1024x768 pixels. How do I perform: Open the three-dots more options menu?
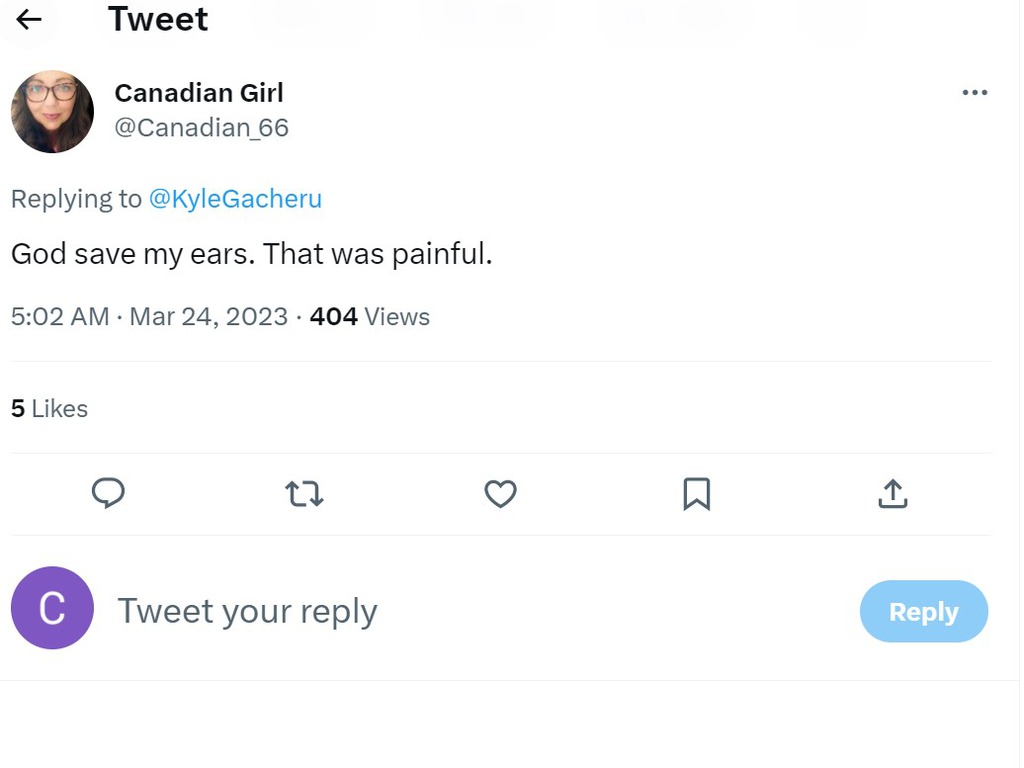(974, 93)
